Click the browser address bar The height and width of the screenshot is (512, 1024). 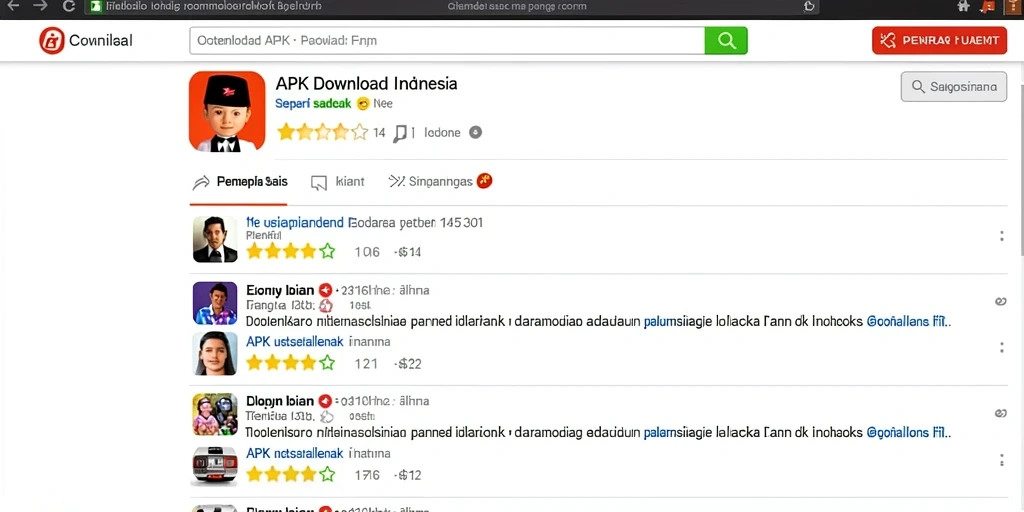pyautogui.click(x=451, y=7)
